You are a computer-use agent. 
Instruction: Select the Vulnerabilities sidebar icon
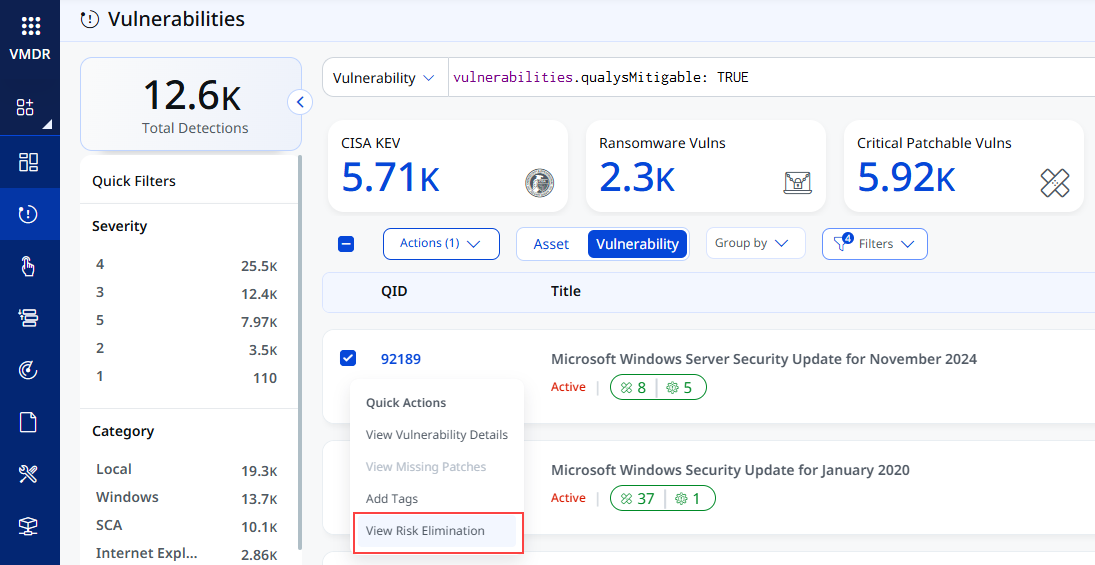coord(29,214)
